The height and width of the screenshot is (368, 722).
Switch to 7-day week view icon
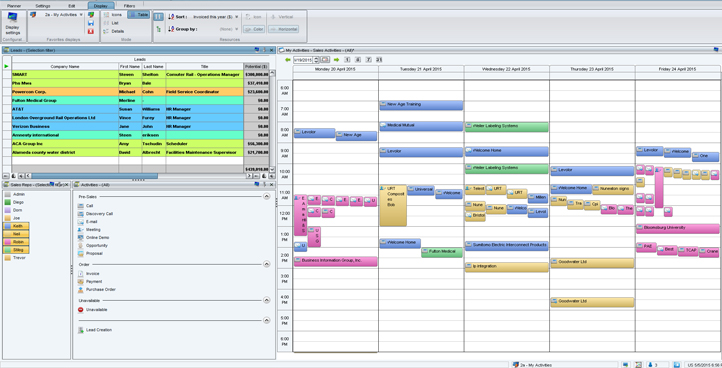click(368, 60)
